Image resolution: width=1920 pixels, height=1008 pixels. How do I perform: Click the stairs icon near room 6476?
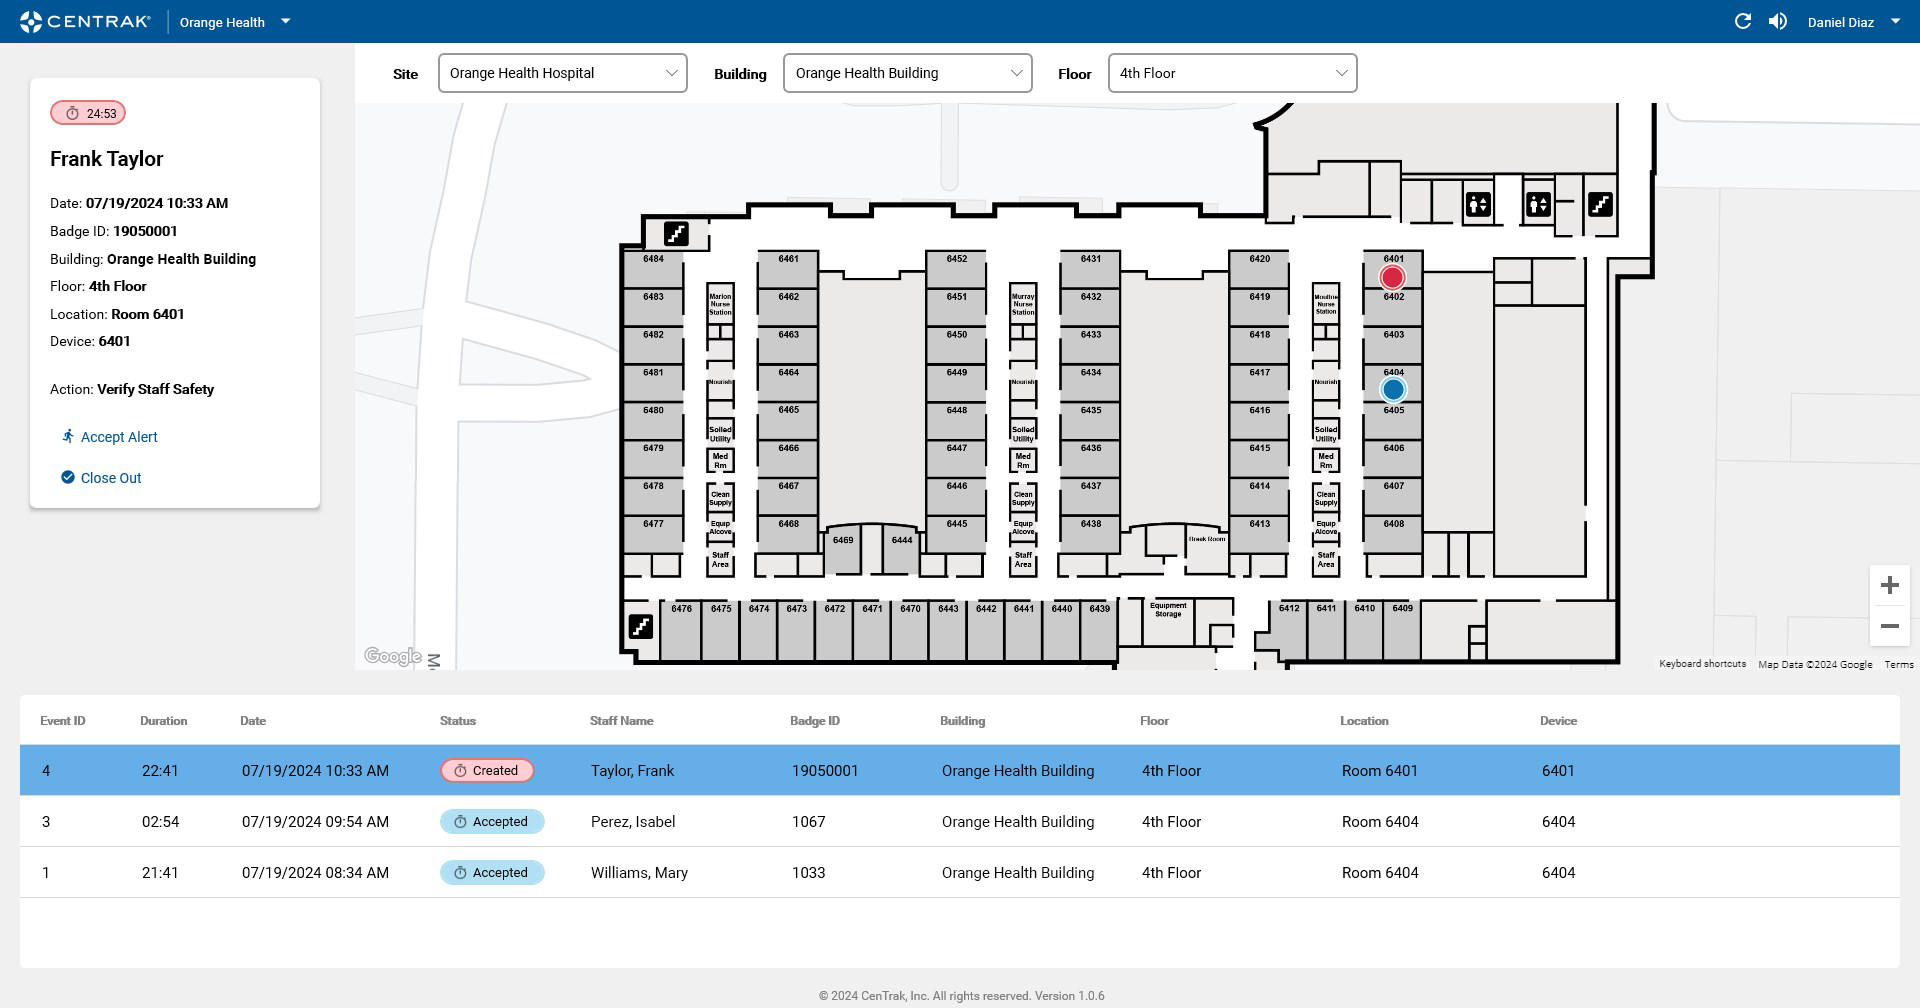(640, 627)
